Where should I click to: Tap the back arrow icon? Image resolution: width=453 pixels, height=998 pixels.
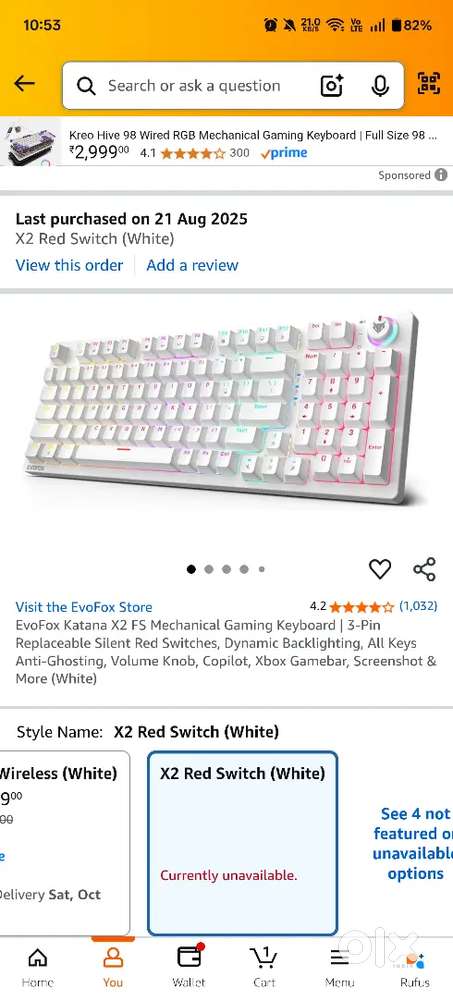24,83
